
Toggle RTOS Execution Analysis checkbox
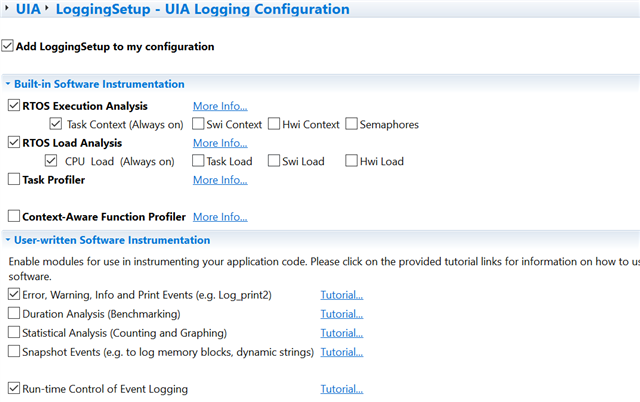point(13,106)
